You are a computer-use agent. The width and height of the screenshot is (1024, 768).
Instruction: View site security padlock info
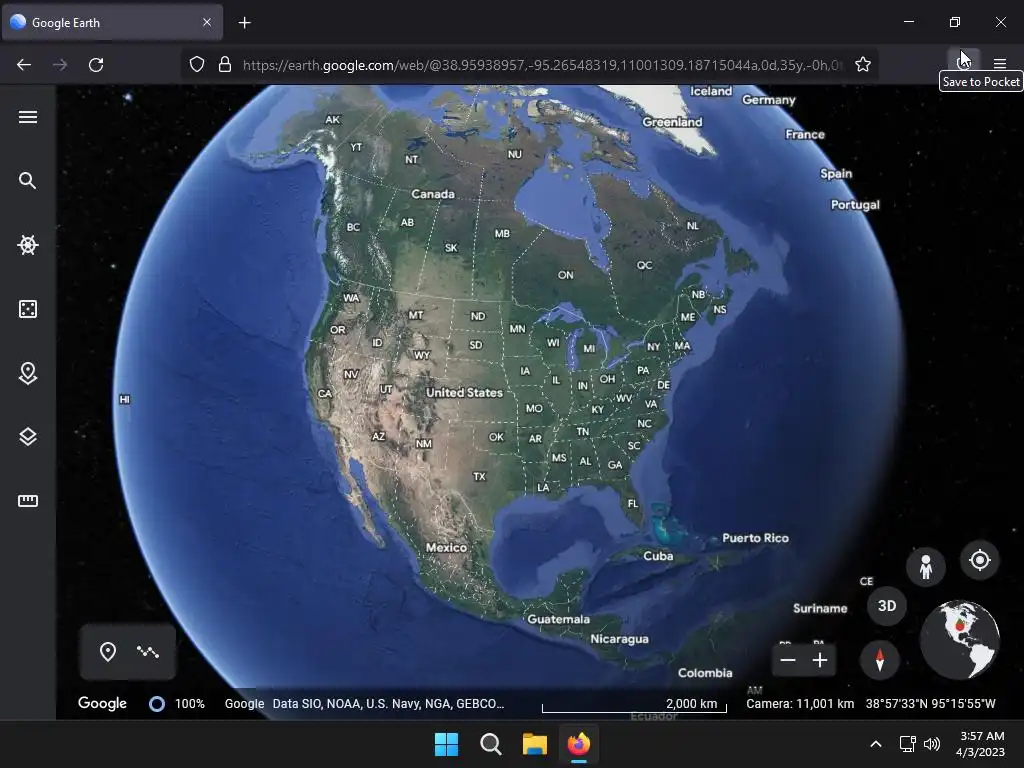tap(225, 64)
